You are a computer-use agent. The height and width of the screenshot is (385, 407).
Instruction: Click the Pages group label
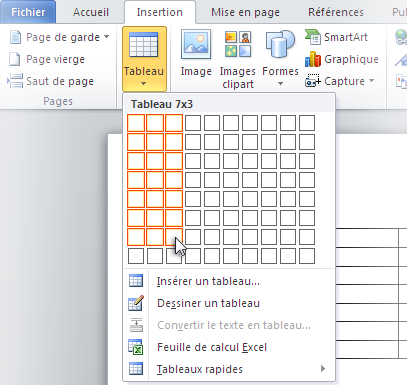pos(58,101)
